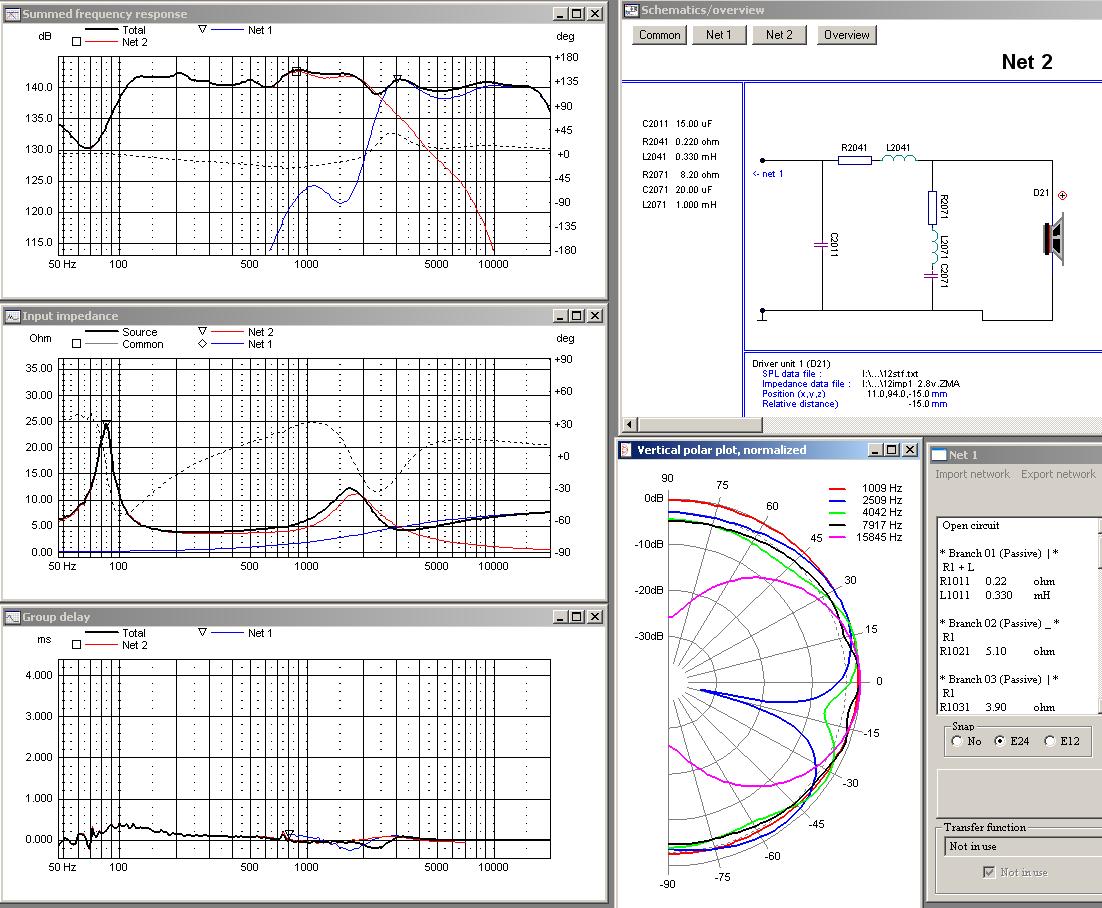The image size is (1102, 908).
Task: Select the E12 snap radio button
Action: 1049,741
